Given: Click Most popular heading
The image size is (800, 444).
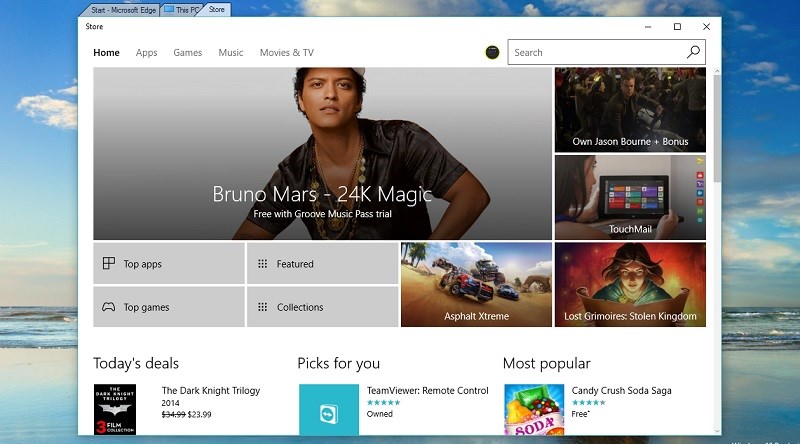Looking at the screenshot, I should click(546, 363).
